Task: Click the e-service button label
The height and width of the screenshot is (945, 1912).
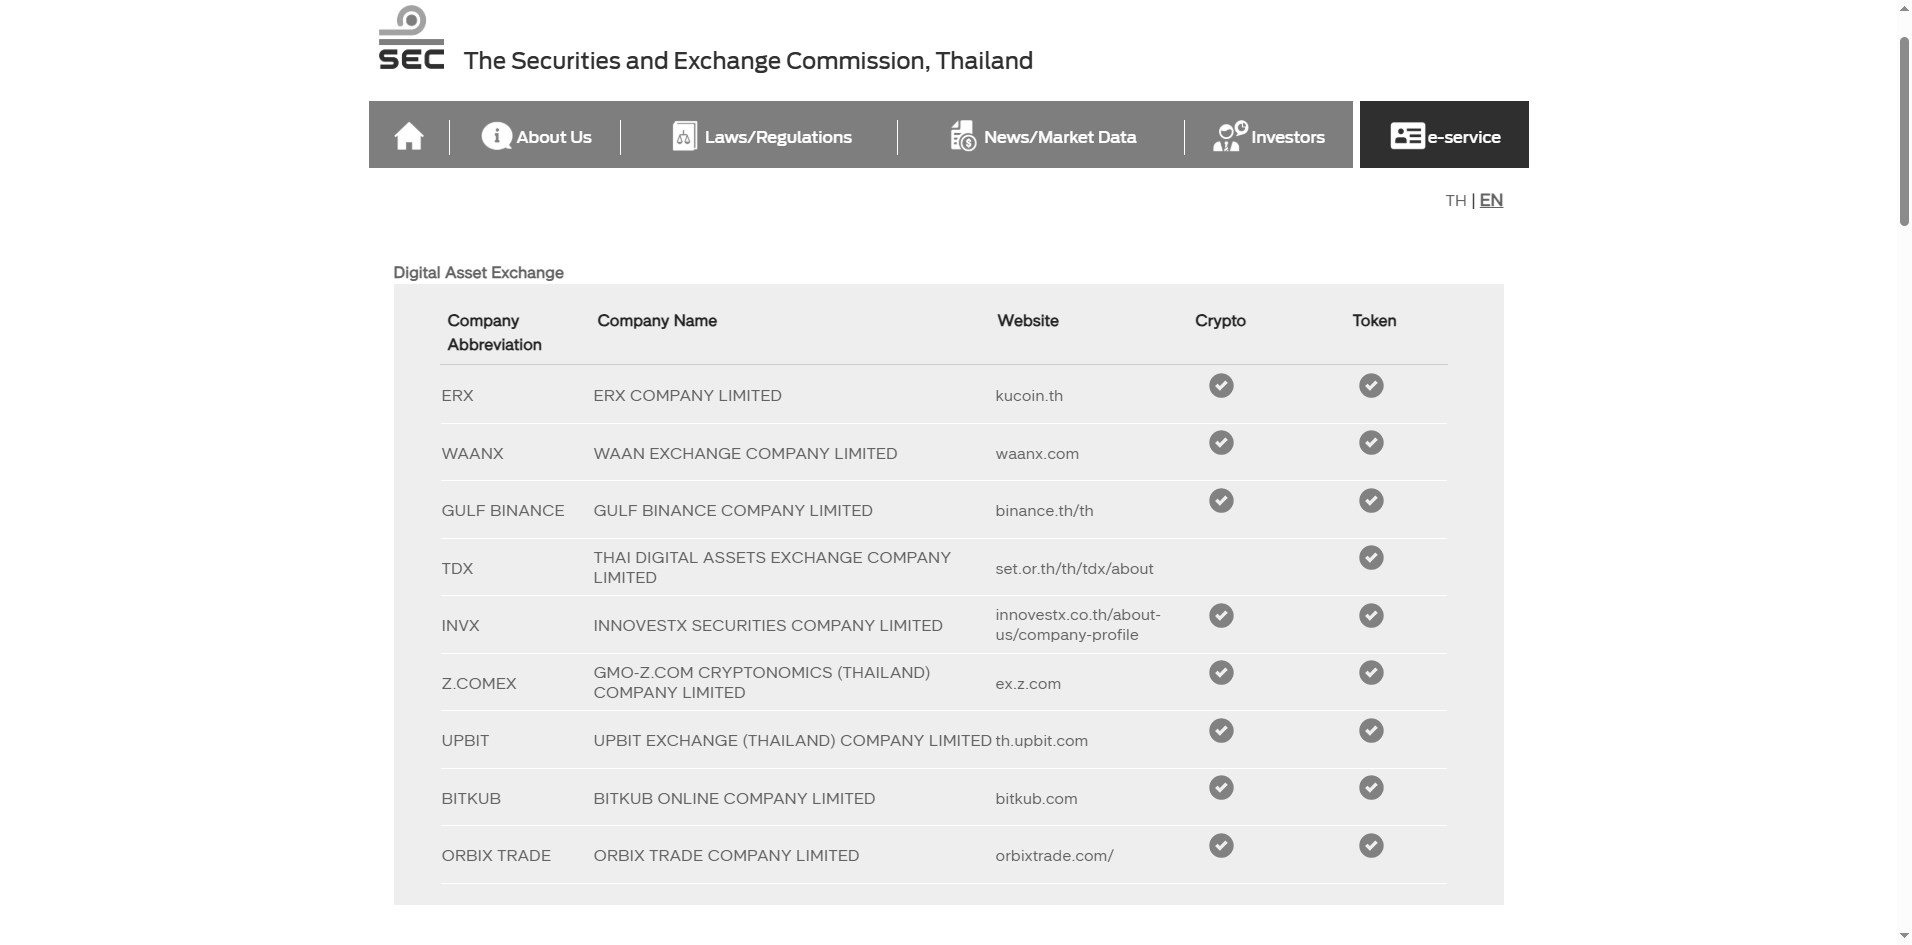Action: click(1464, 137)
